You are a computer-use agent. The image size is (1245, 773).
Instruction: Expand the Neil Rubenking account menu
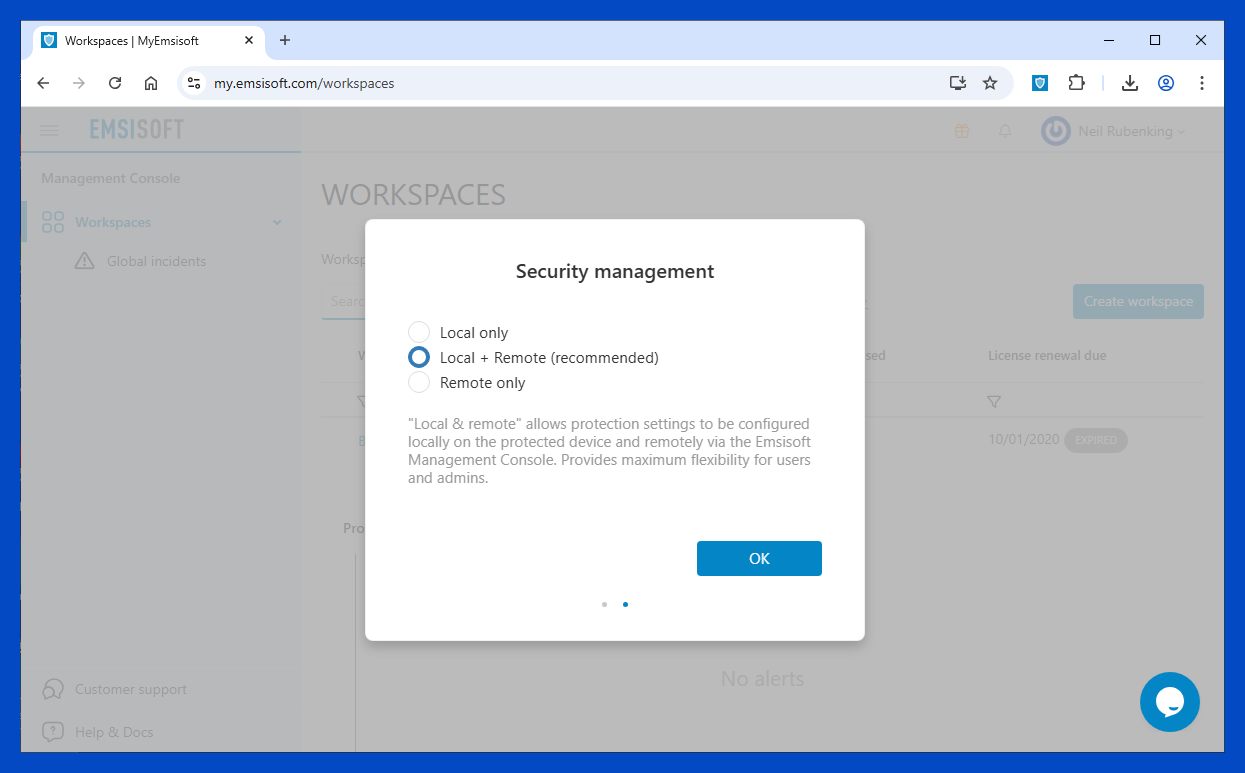[1131, 131]
